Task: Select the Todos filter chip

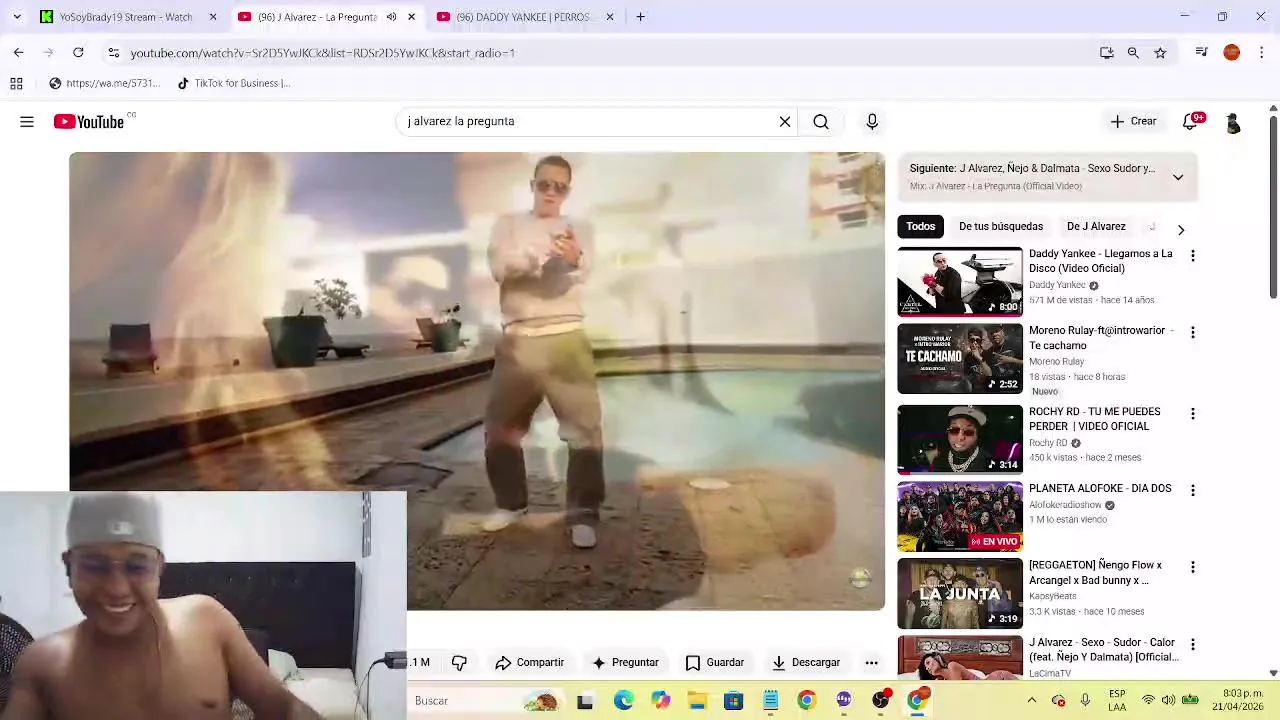Action: point(920,226)
